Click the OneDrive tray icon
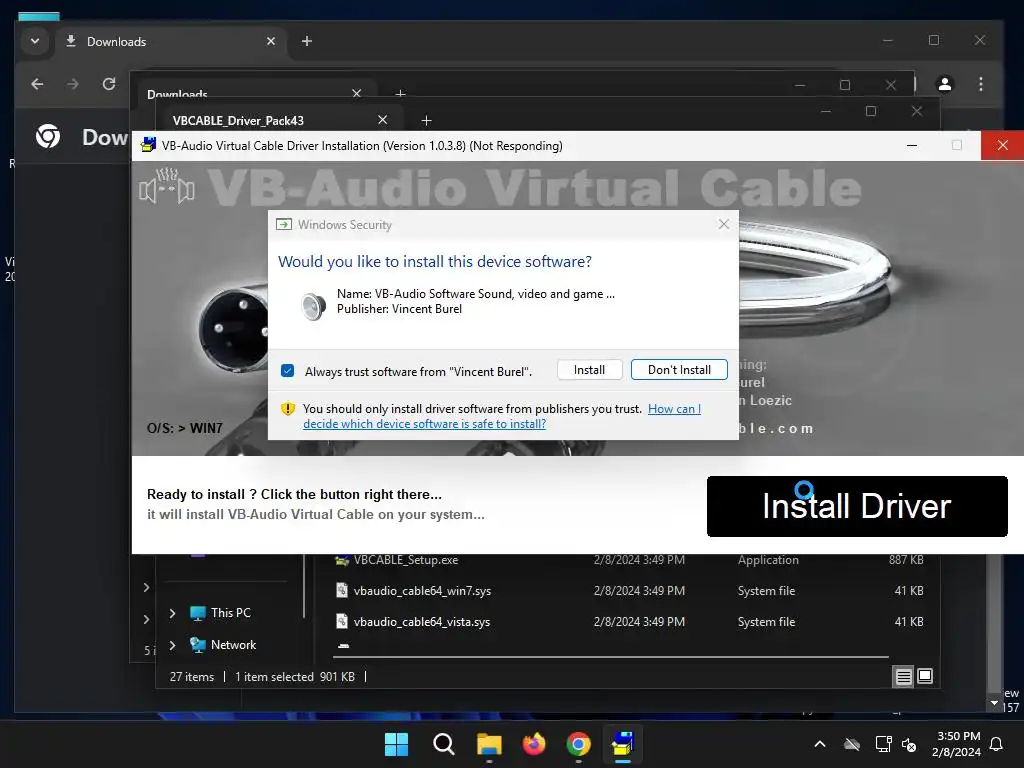The image size is (1024, 768). coord(852,744)
